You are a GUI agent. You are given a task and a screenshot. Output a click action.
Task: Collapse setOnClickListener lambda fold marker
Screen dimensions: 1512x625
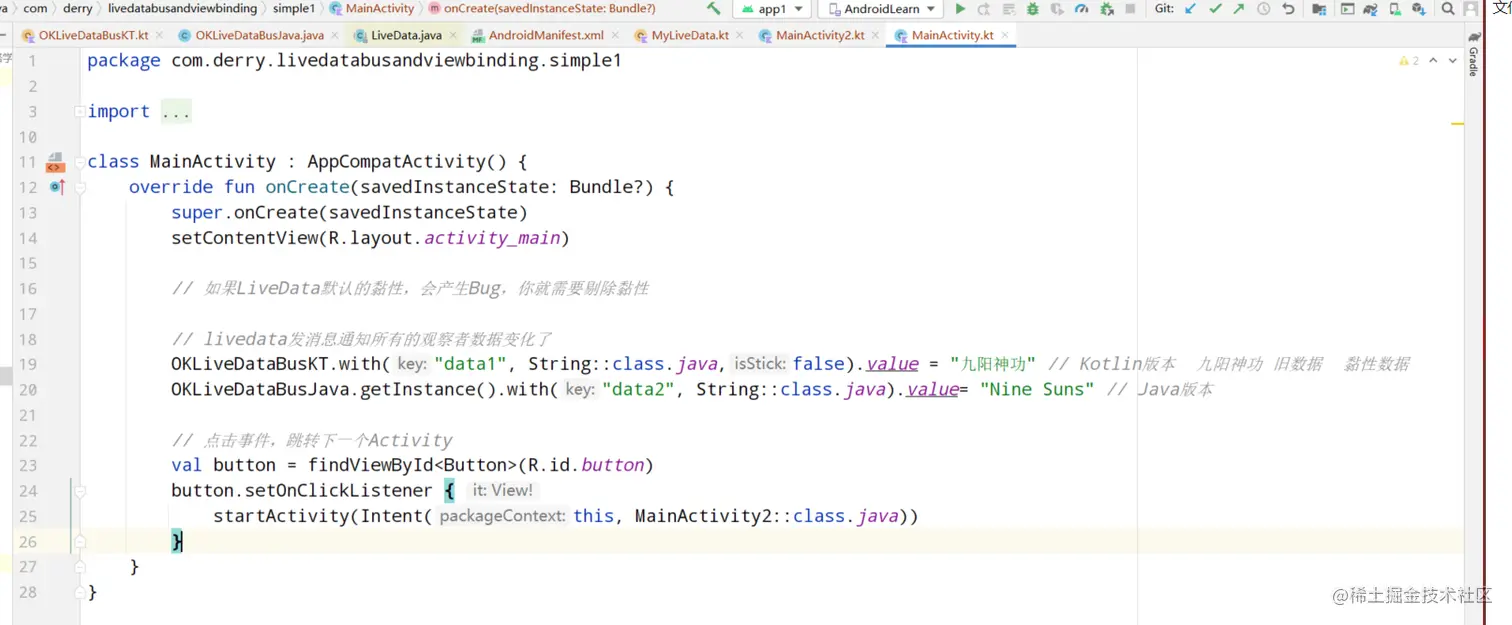click(x=79, y=491)
